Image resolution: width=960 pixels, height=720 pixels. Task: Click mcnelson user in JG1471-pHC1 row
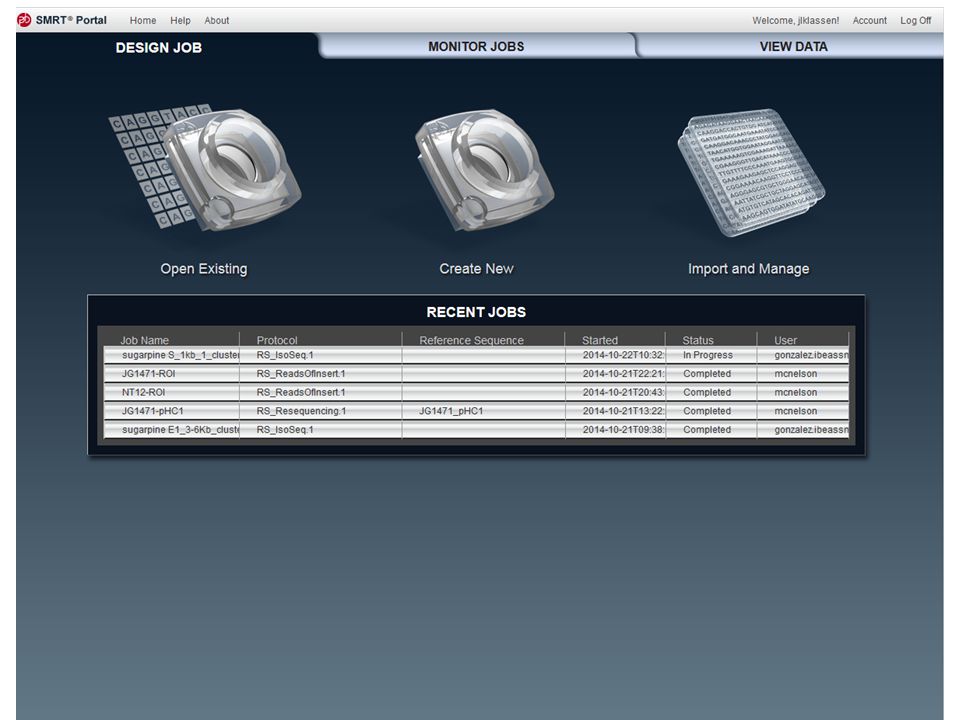[x=795, y=411]
